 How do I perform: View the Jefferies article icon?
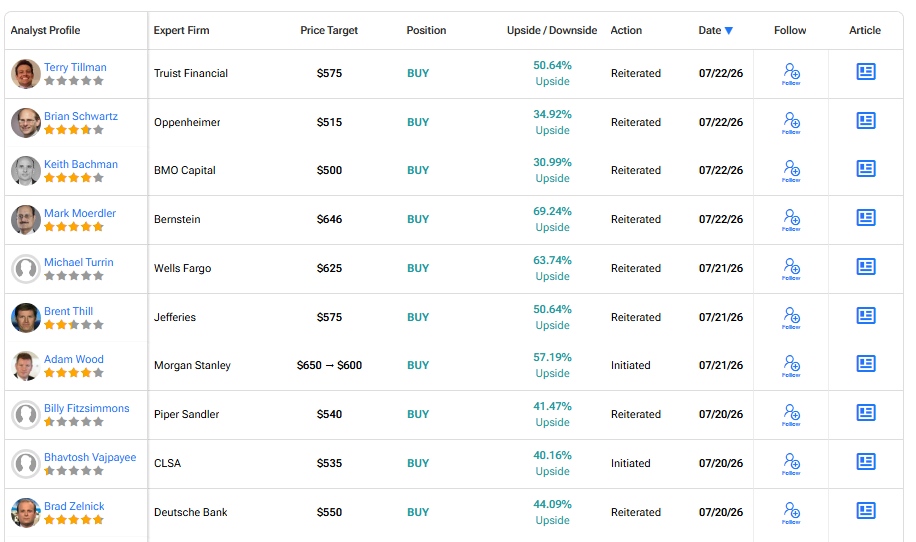point(866,316)
